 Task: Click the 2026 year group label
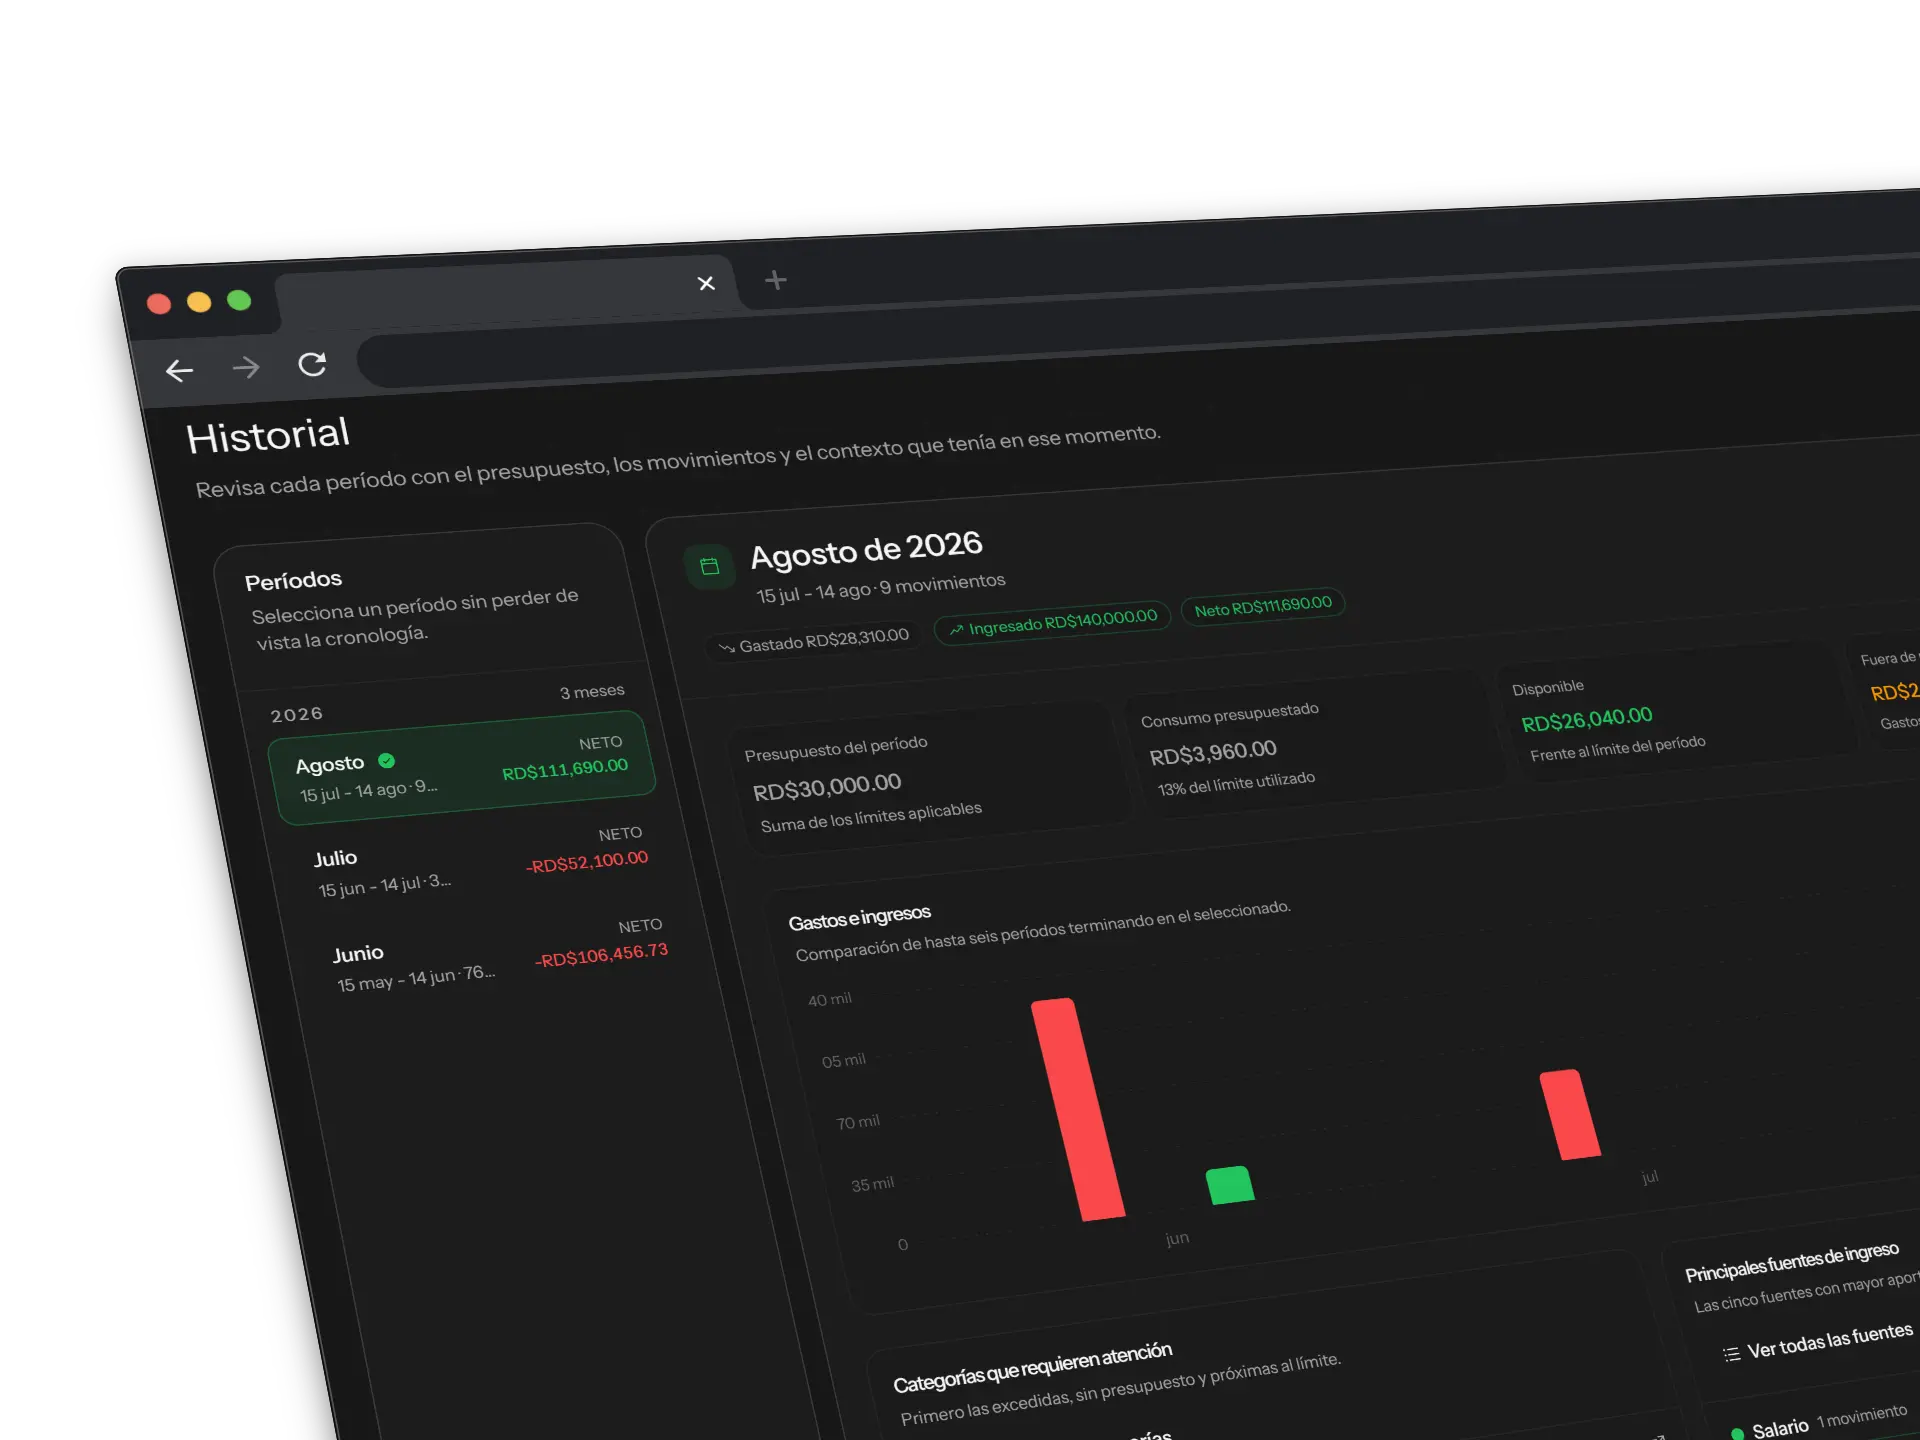coord(297,715)
